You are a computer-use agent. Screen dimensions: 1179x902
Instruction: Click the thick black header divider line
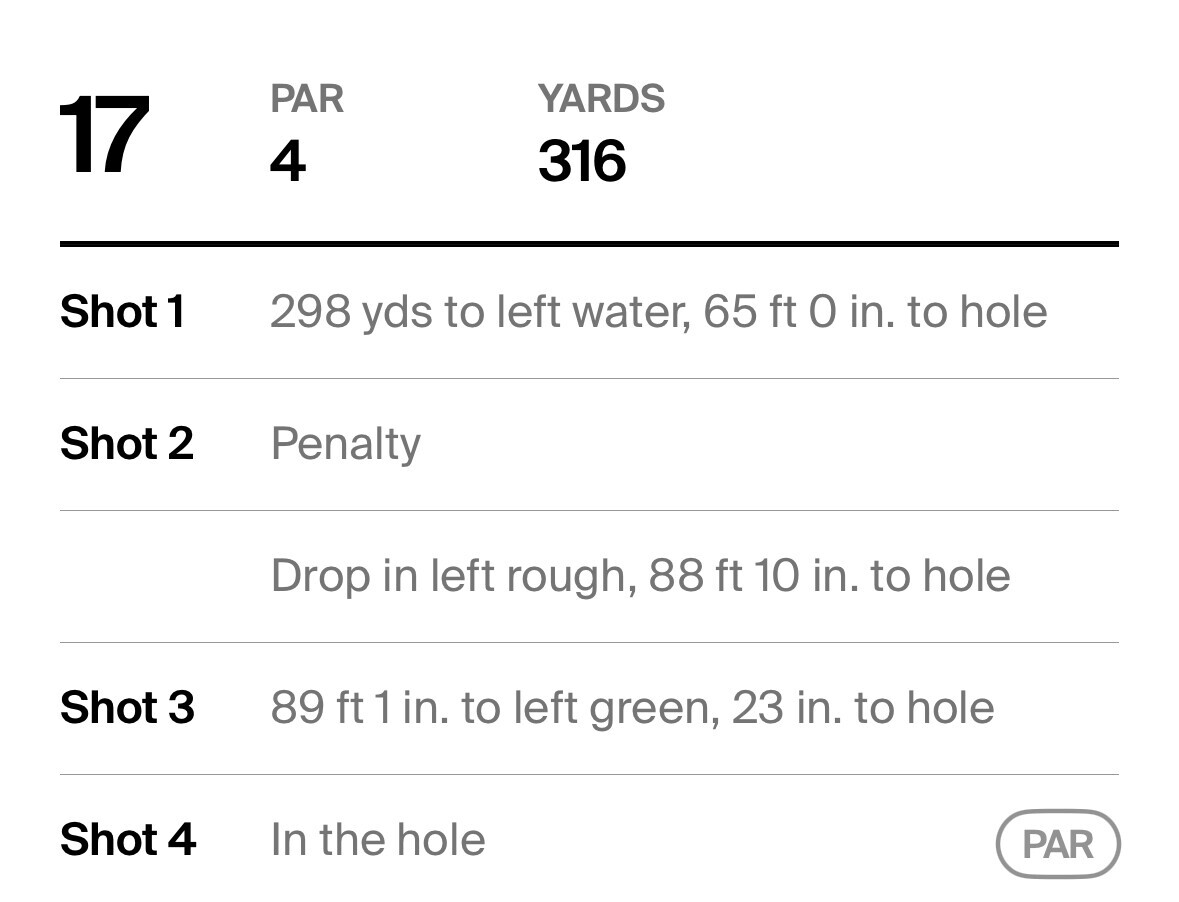[x=589, y=243]
